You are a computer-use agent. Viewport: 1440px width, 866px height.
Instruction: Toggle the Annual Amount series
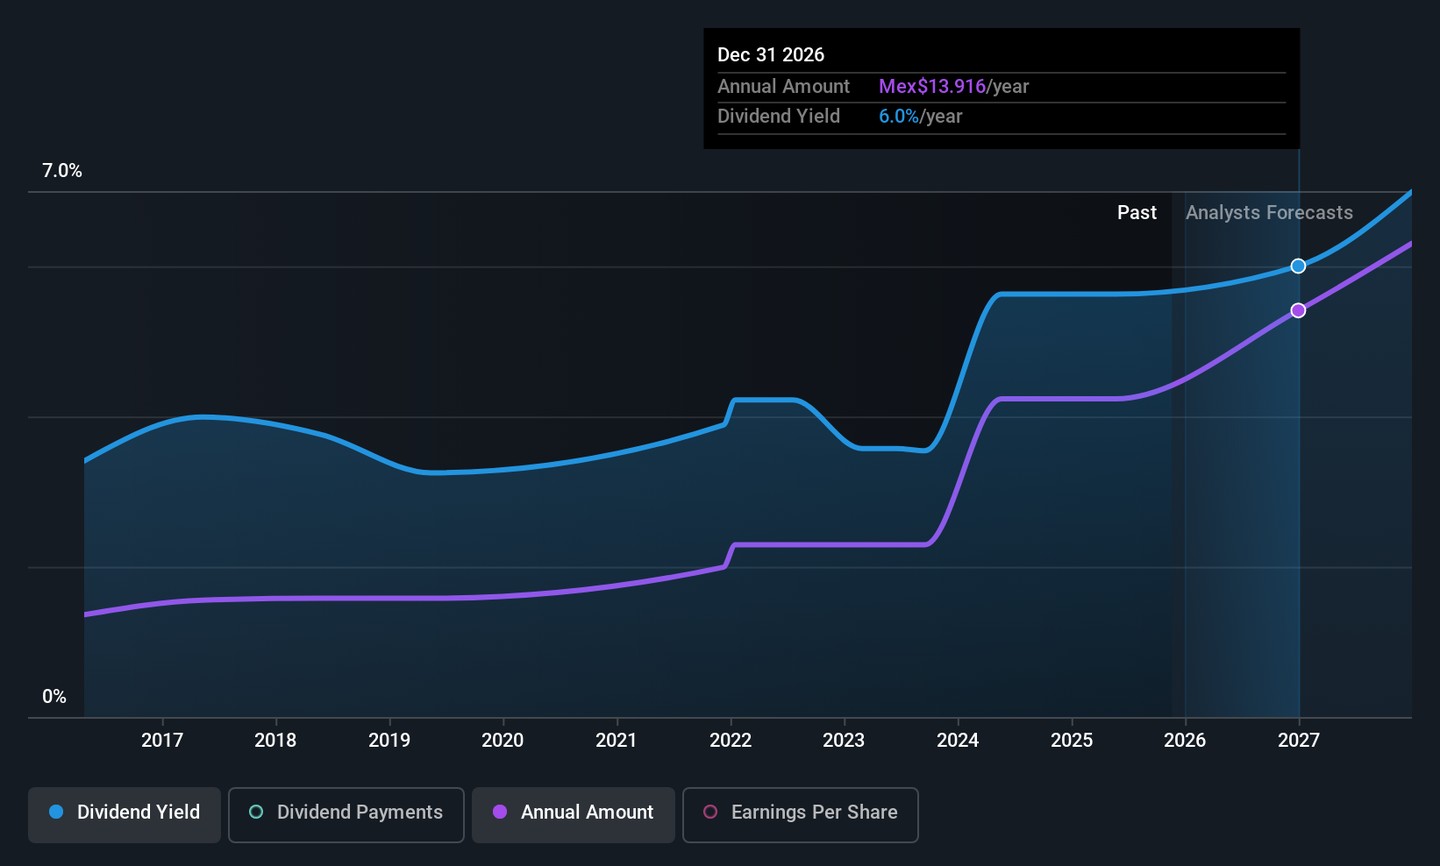[573, 814]
